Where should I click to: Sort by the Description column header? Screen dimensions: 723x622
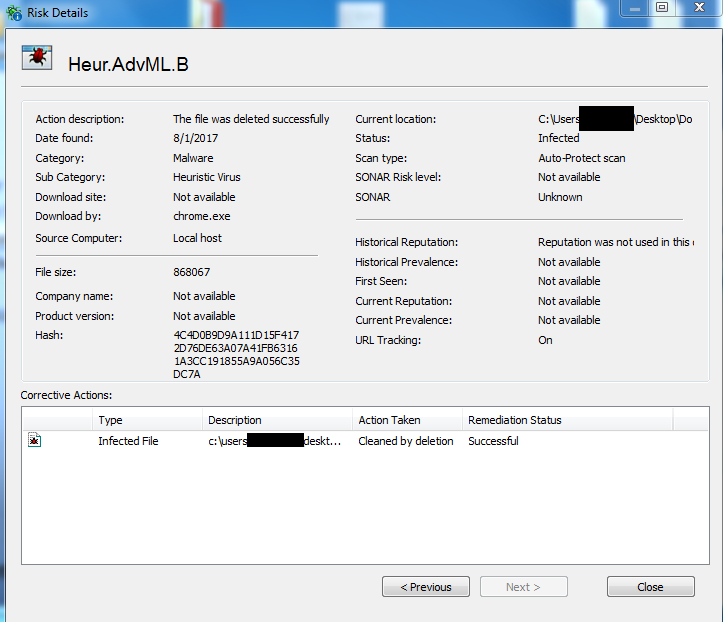tap(235, 420)
